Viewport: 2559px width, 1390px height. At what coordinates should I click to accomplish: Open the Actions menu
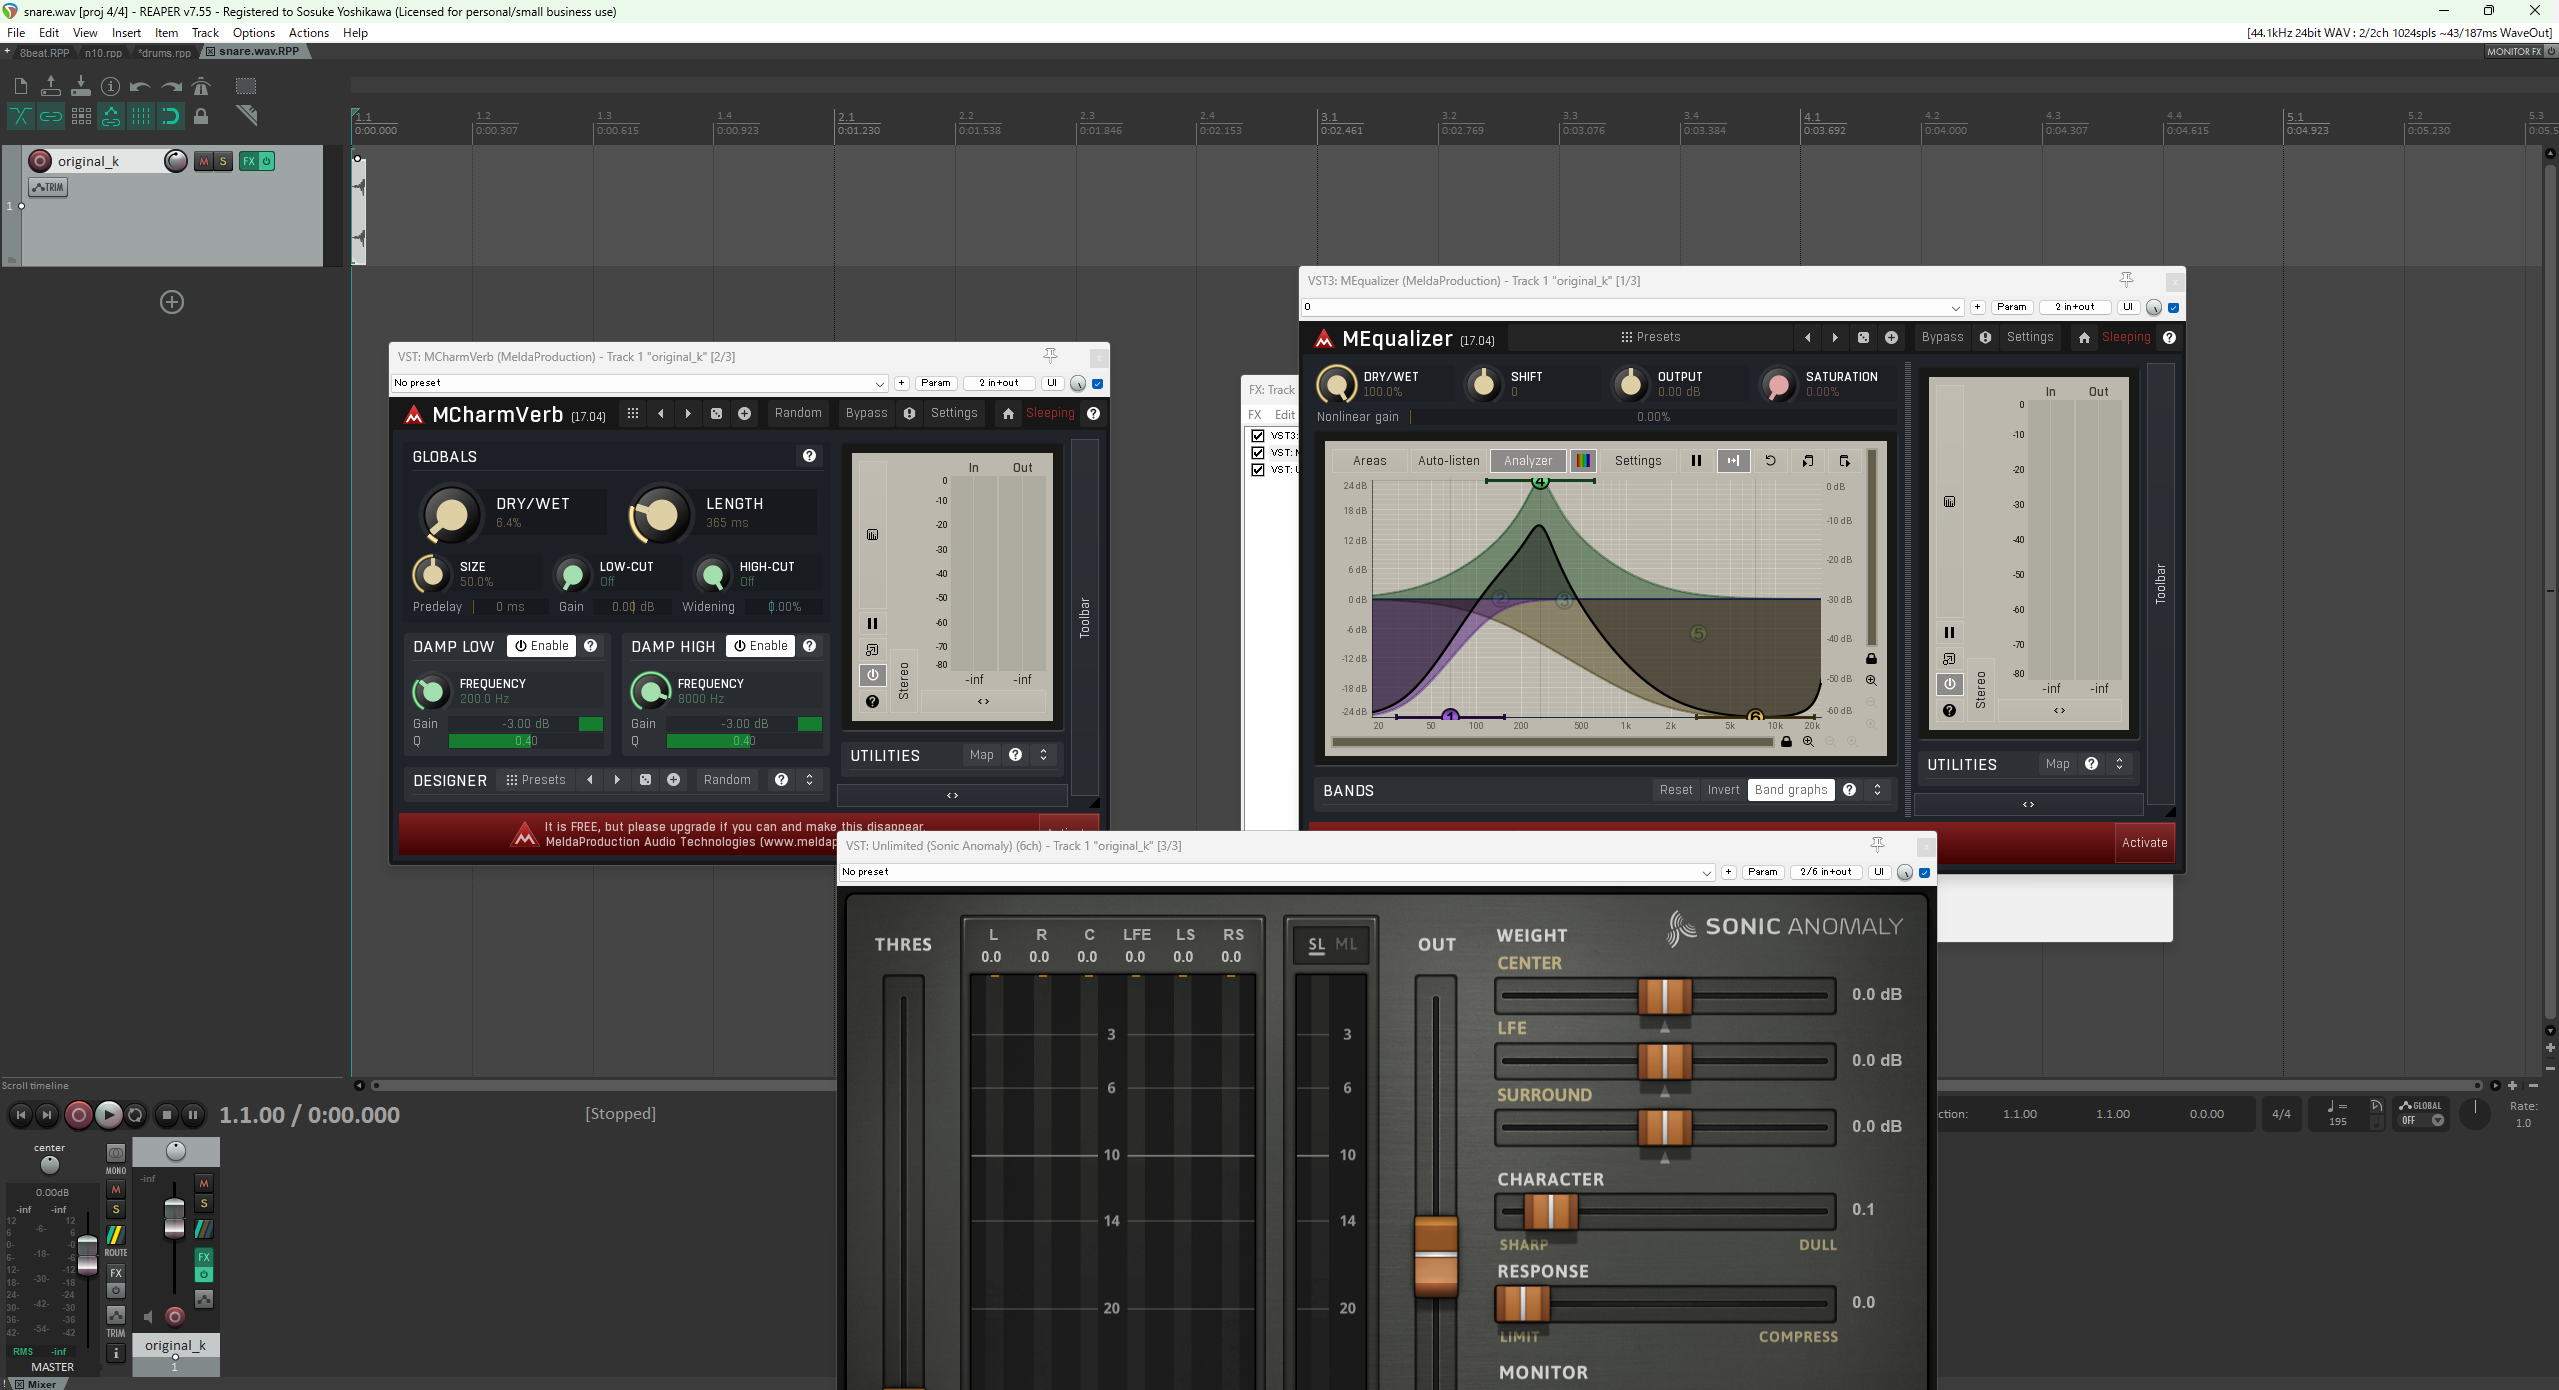click(308, 33)
